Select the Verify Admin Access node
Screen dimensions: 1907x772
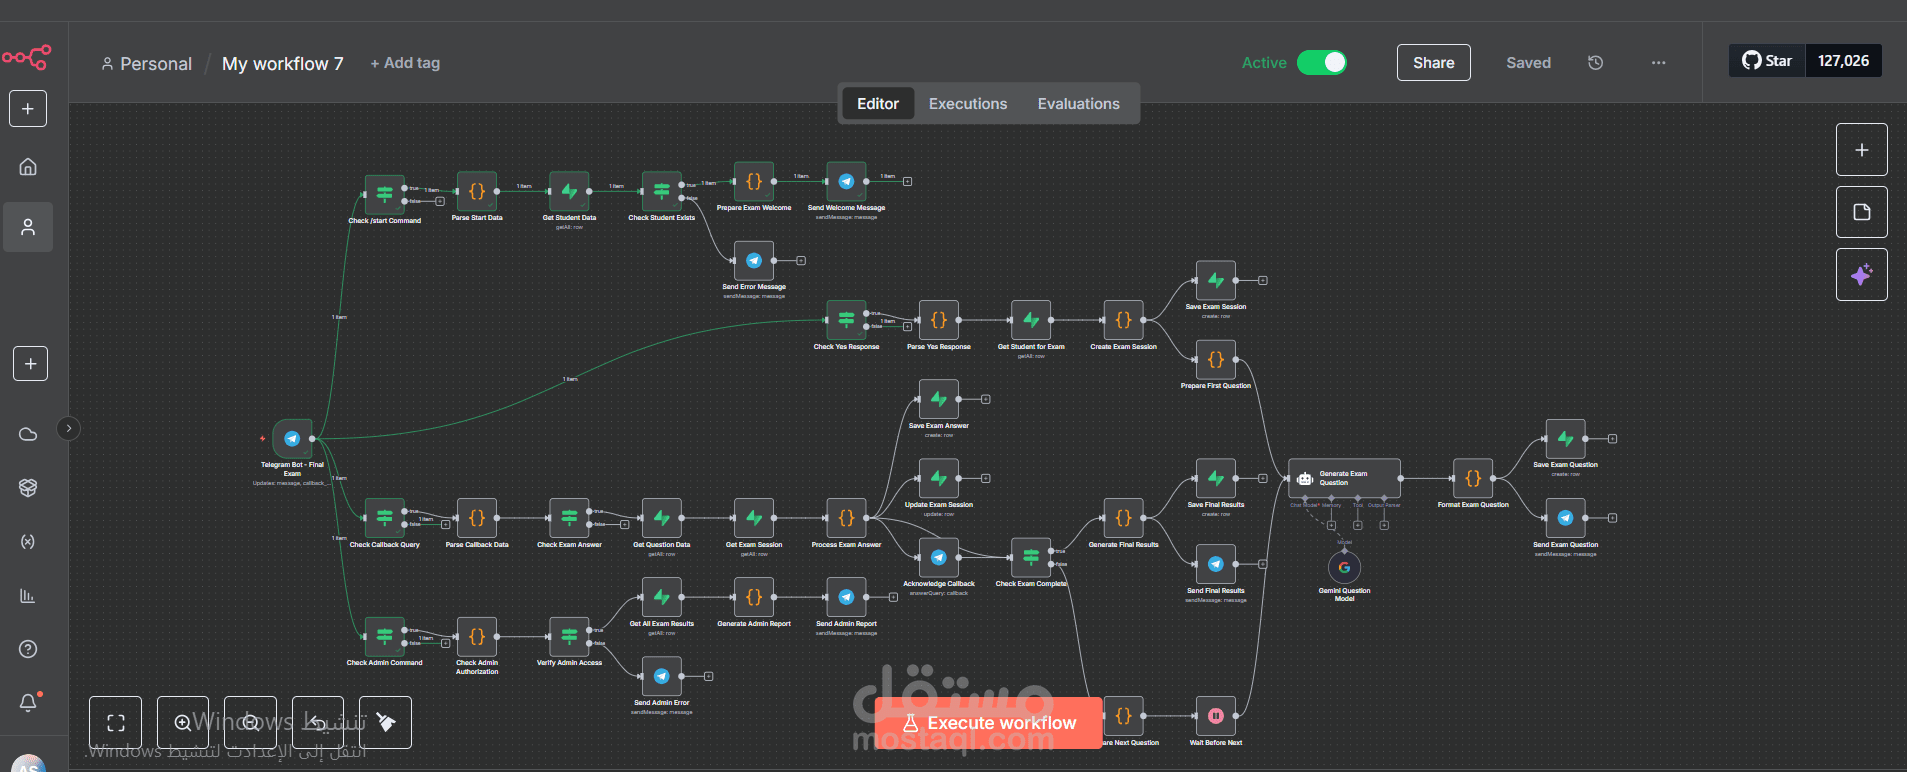pyautogui.click(x=569, y=636)
